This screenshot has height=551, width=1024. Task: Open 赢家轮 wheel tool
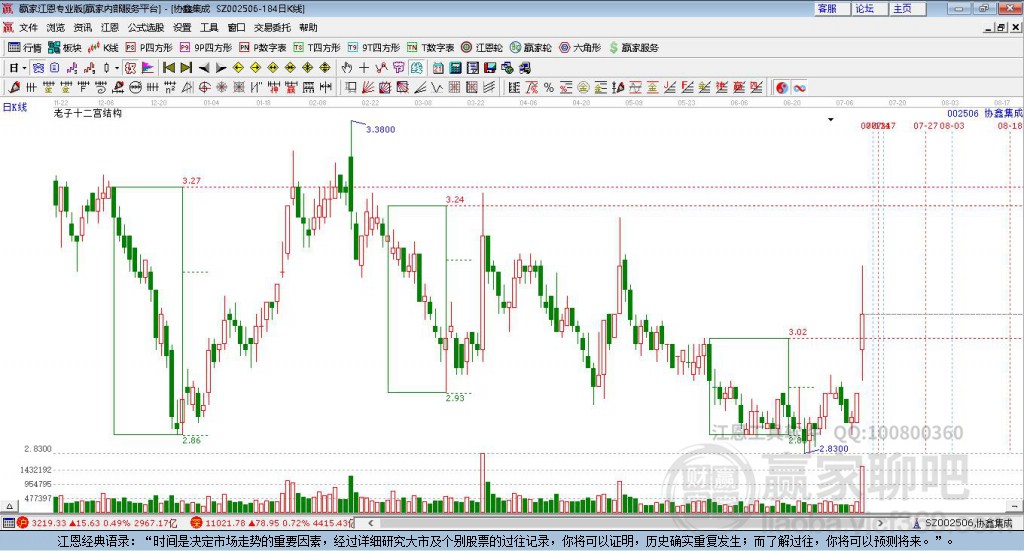tap(530, 48)
